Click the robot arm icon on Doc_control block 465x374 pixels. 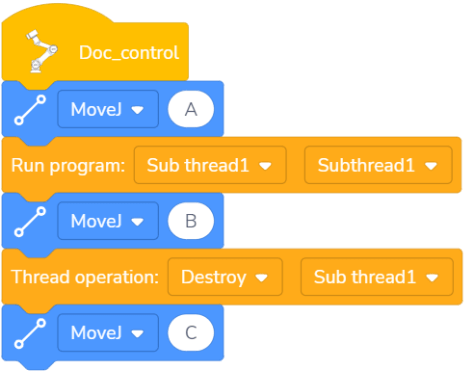pyautogui.click(x=41, y=52)
